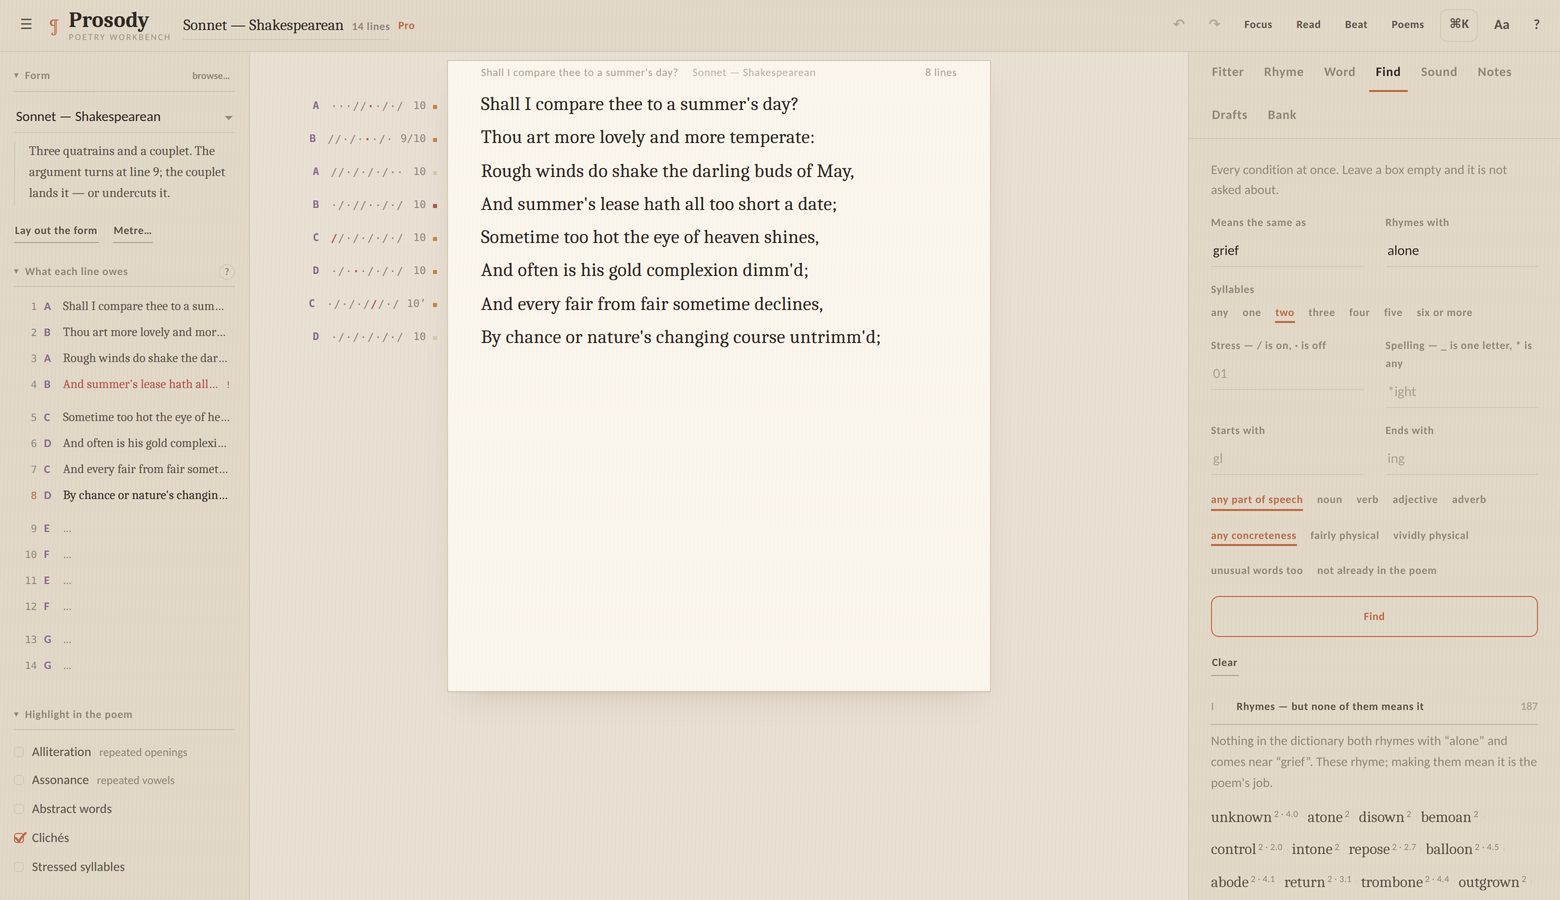
Task: Redo the last edit
Action: 1214,24
